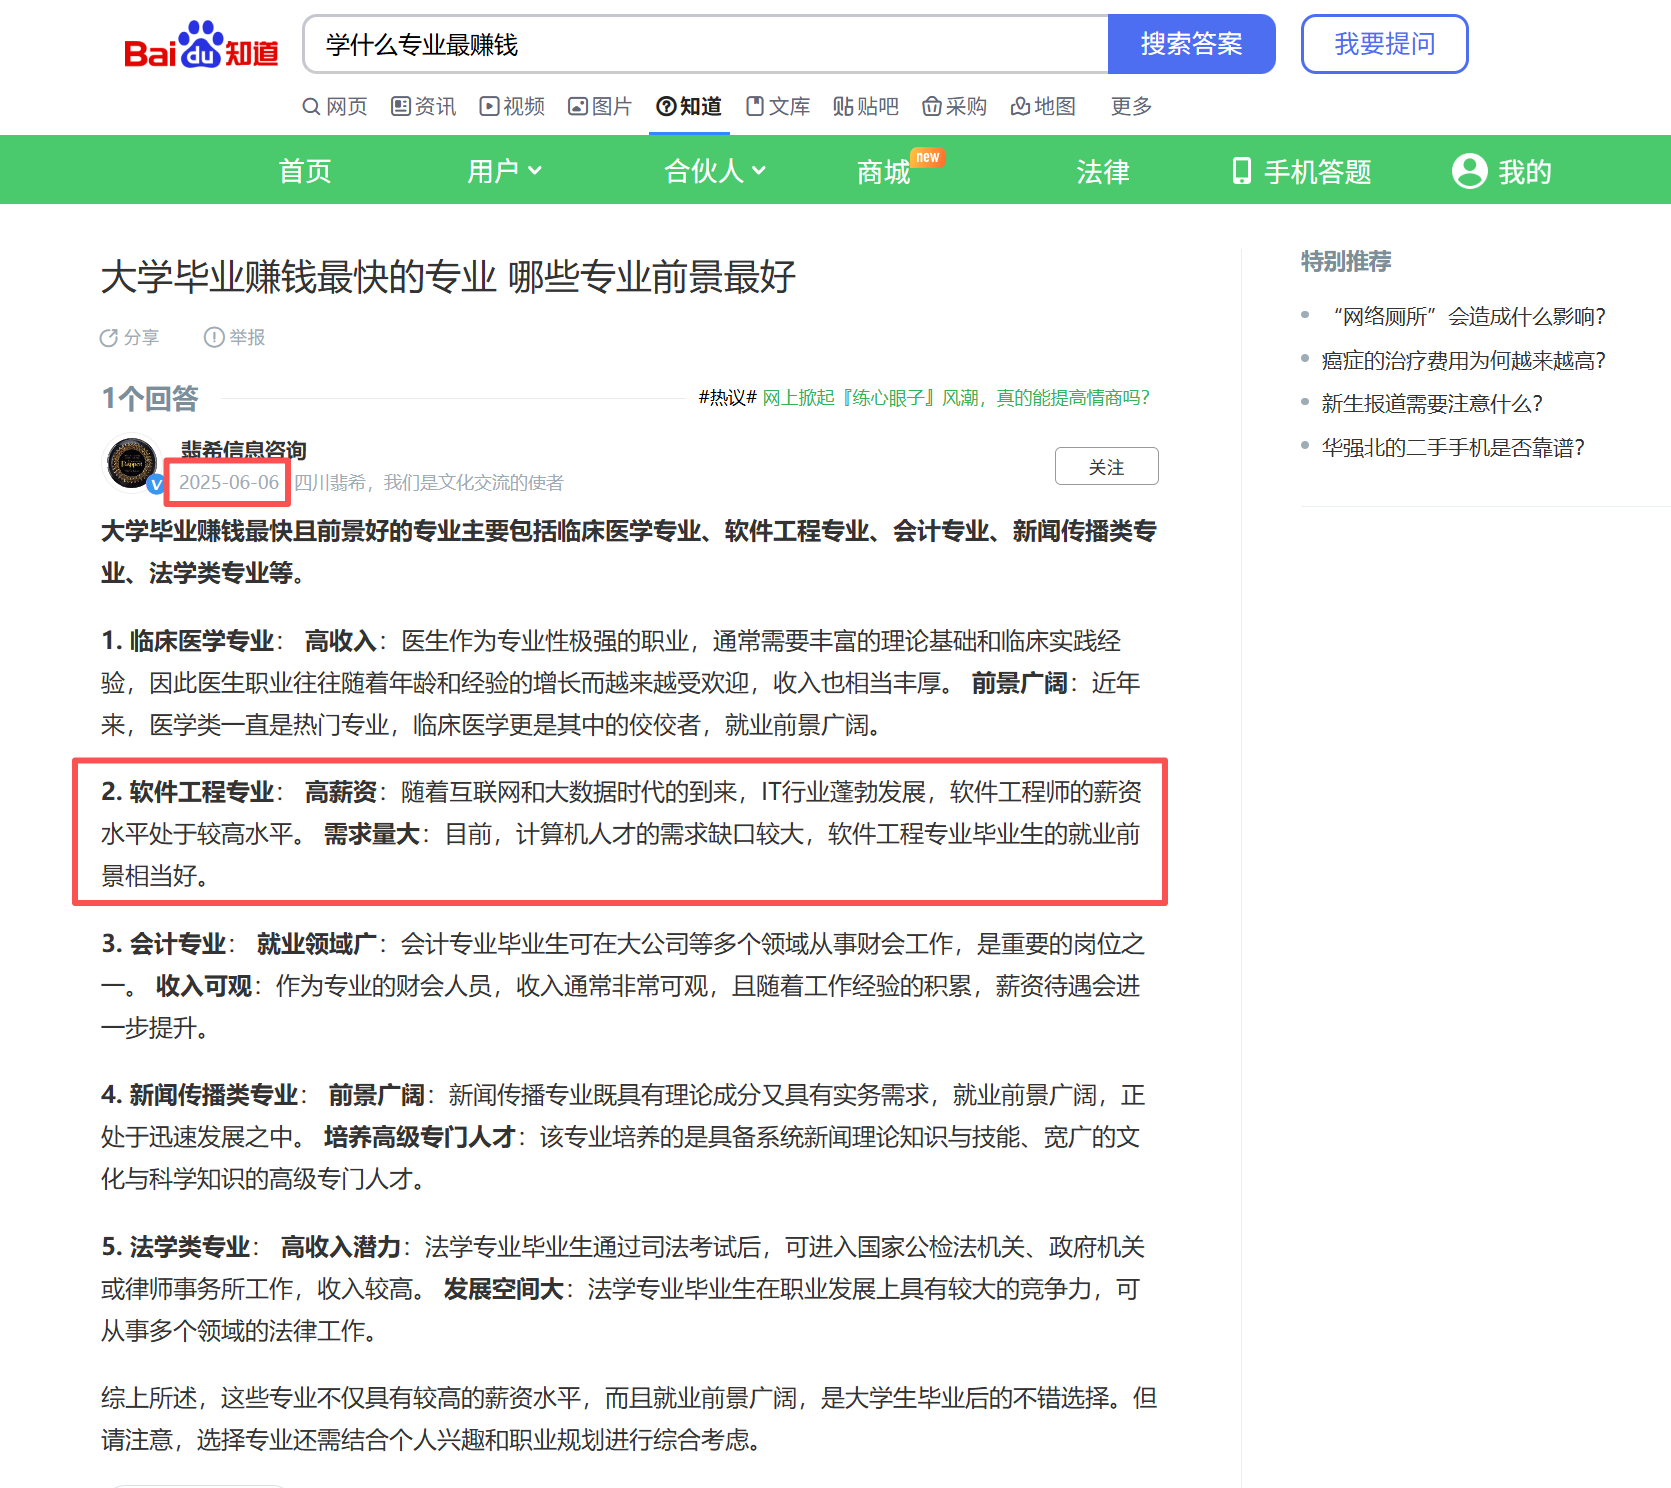Screen dimensions: 1671x1488
Task: Open the 更多 options dropdown
Action: point(1129,106)
